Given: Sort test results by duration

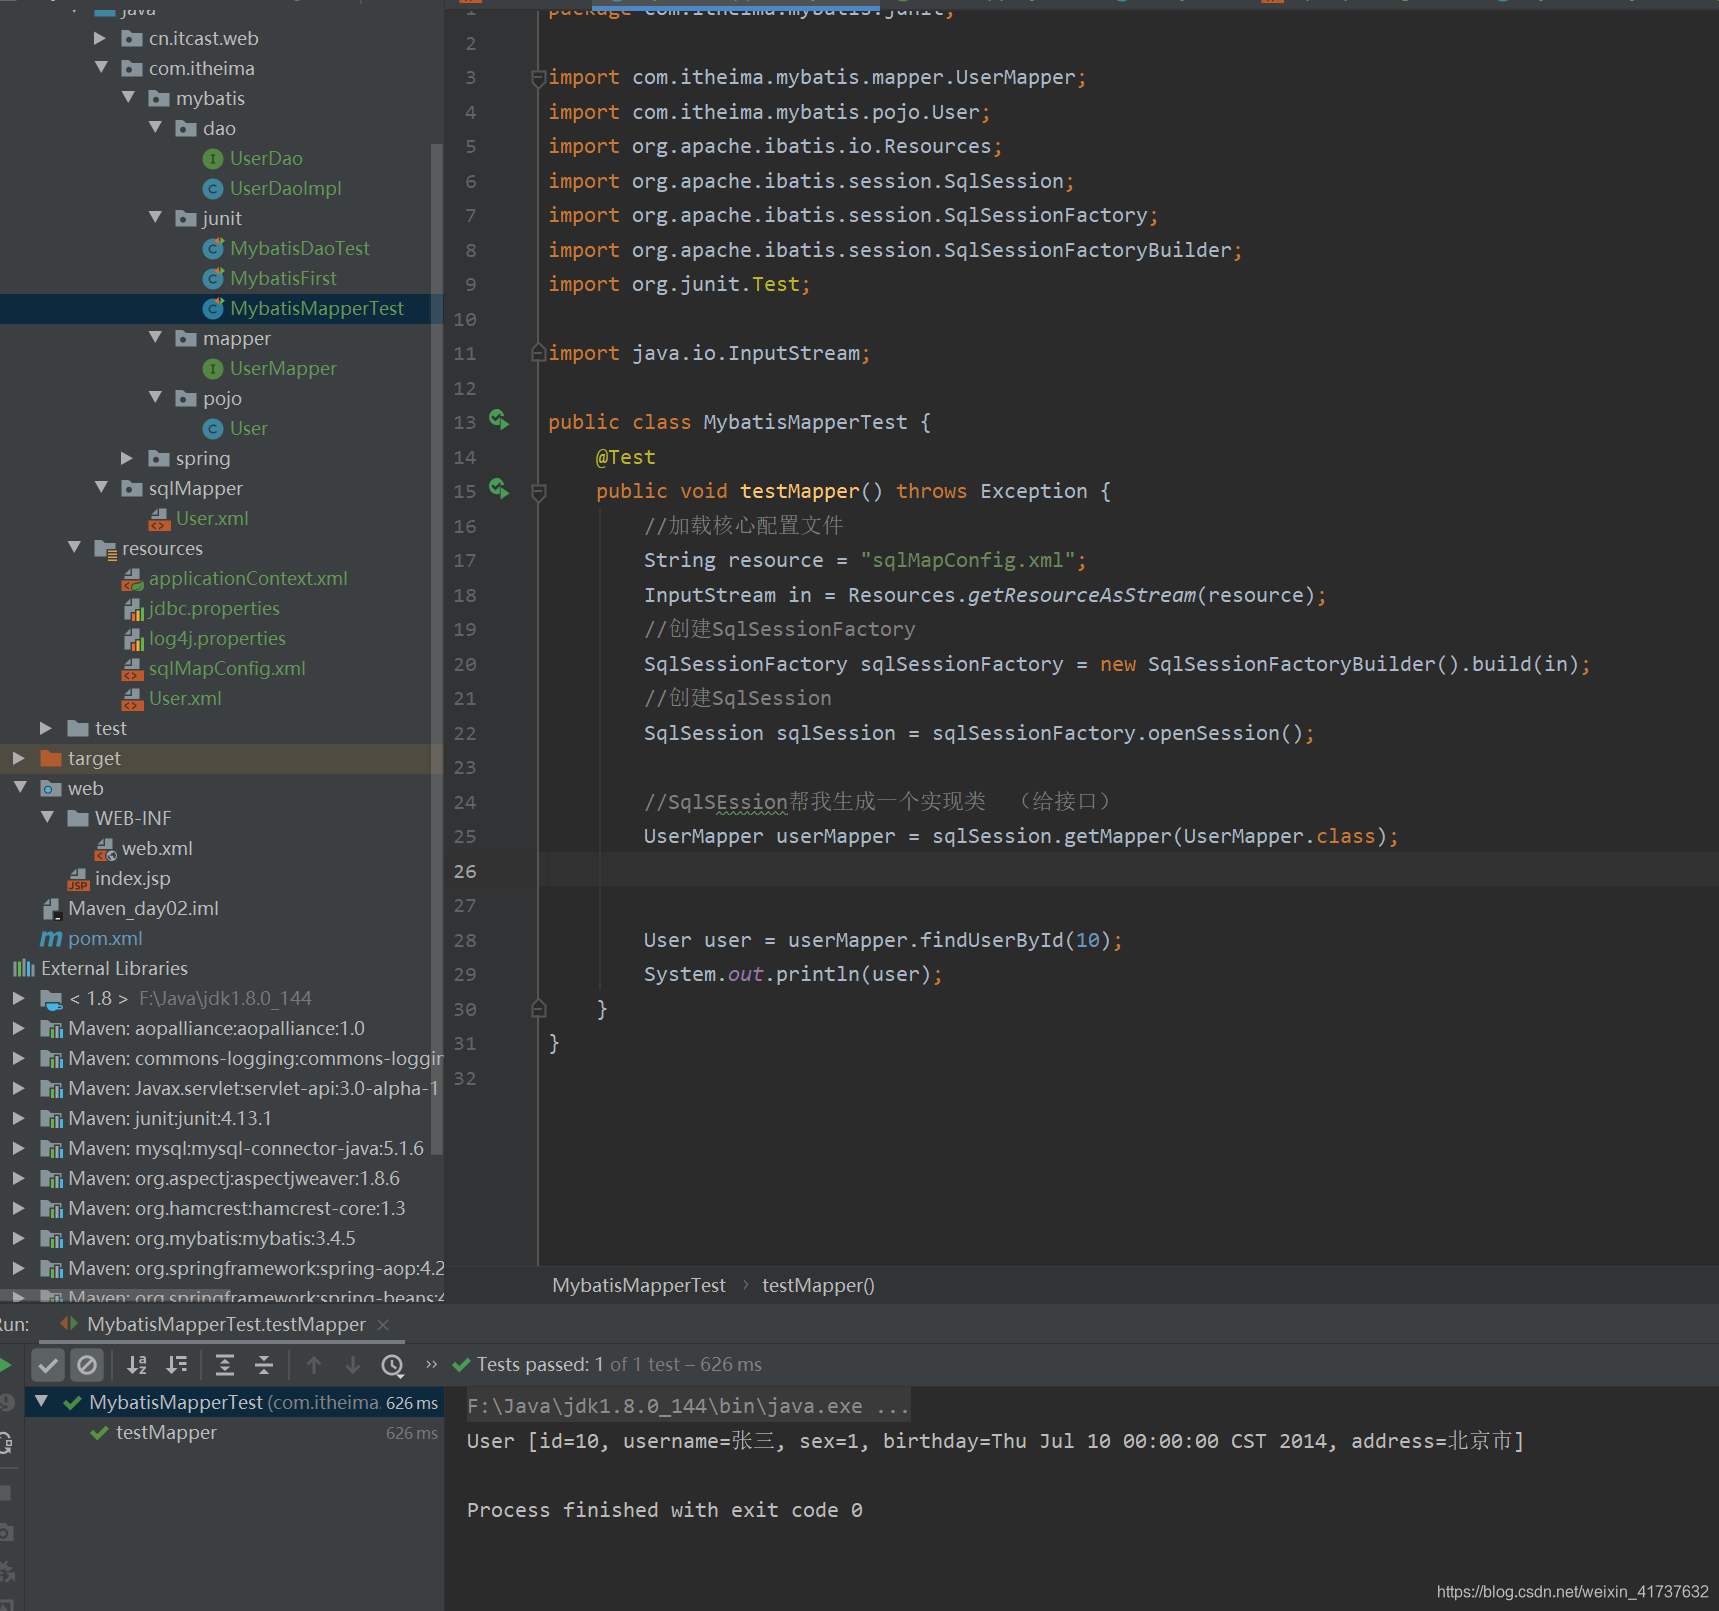Looking at the screenshot, I should click(x=177, y=1365).
